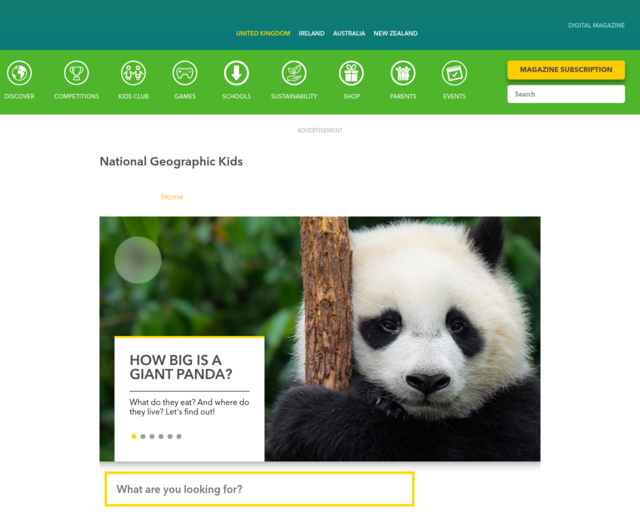Open the Parents icon
Image resolution: width=640 pixels, height=512 pixels.
pyautogui.click(x=403, y=73)
